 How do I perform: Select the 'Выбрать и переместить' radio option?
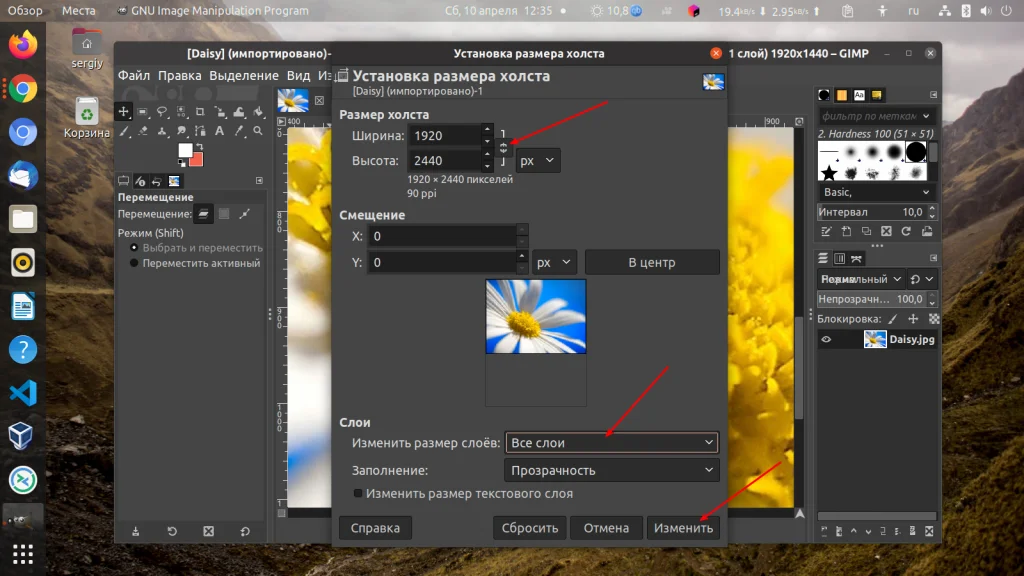click(x=132, y=247)
